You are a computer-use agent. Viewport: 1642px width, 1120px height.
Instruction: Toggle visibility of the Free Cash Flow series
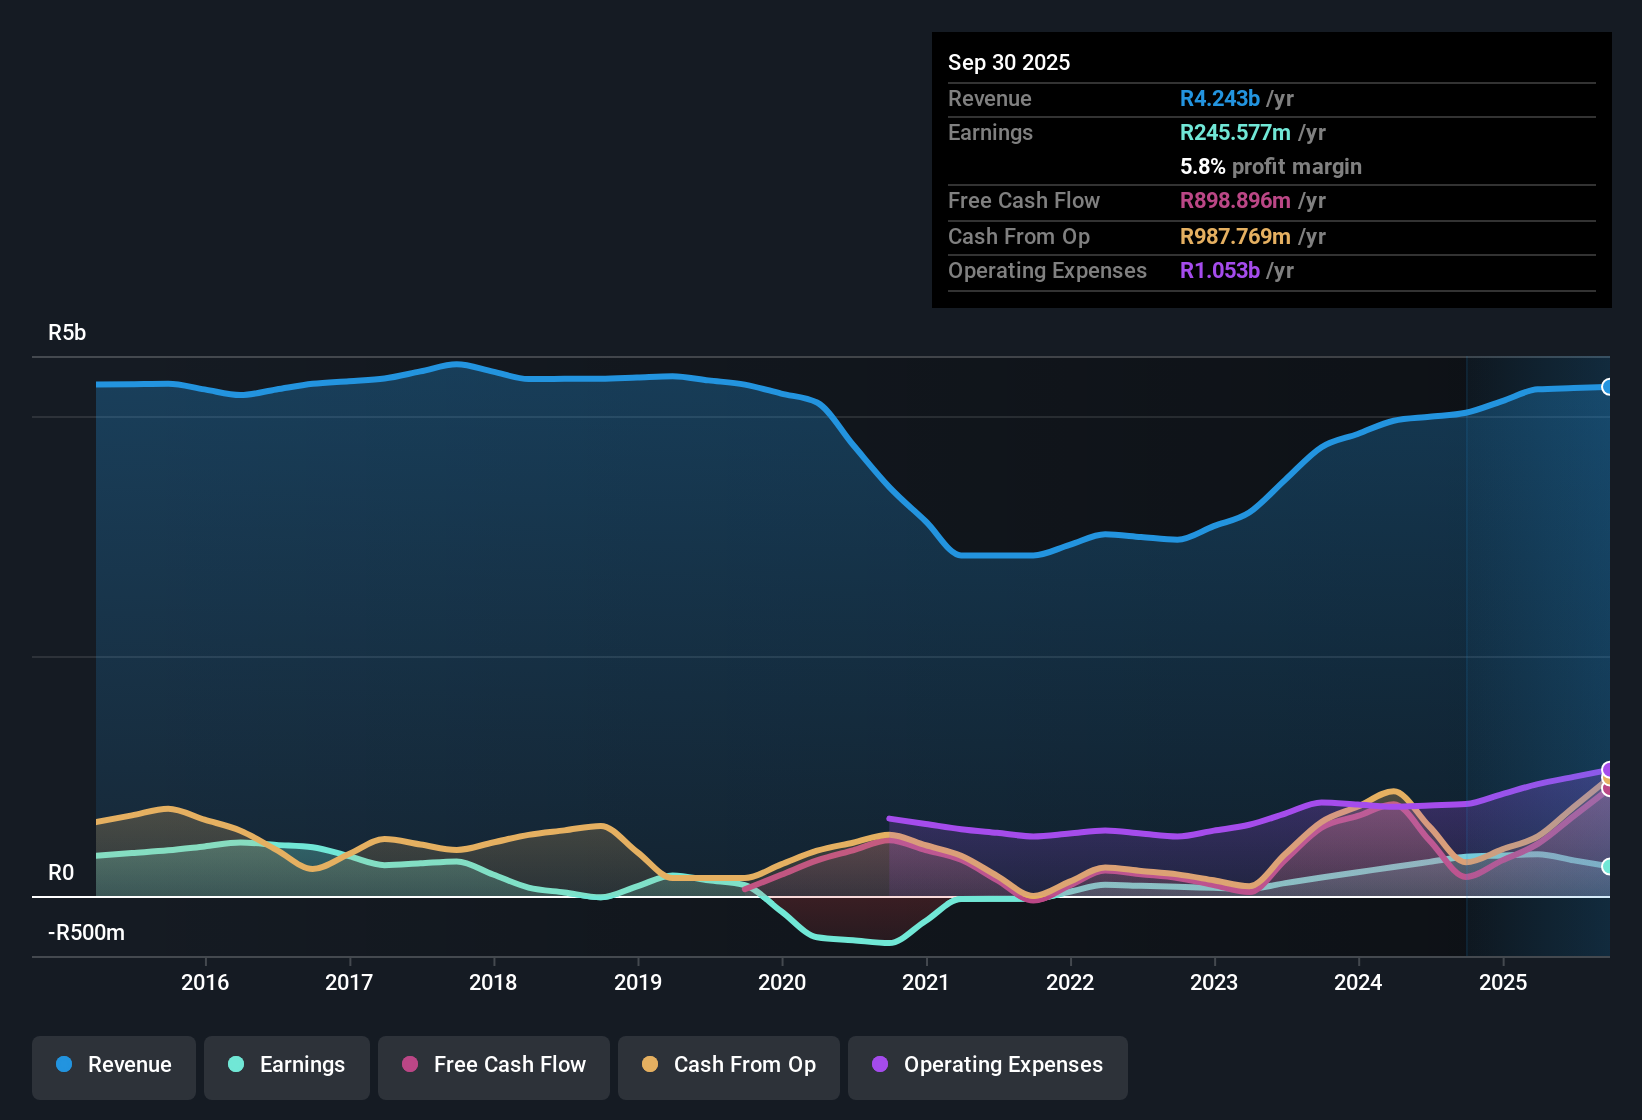(493, 1065)
